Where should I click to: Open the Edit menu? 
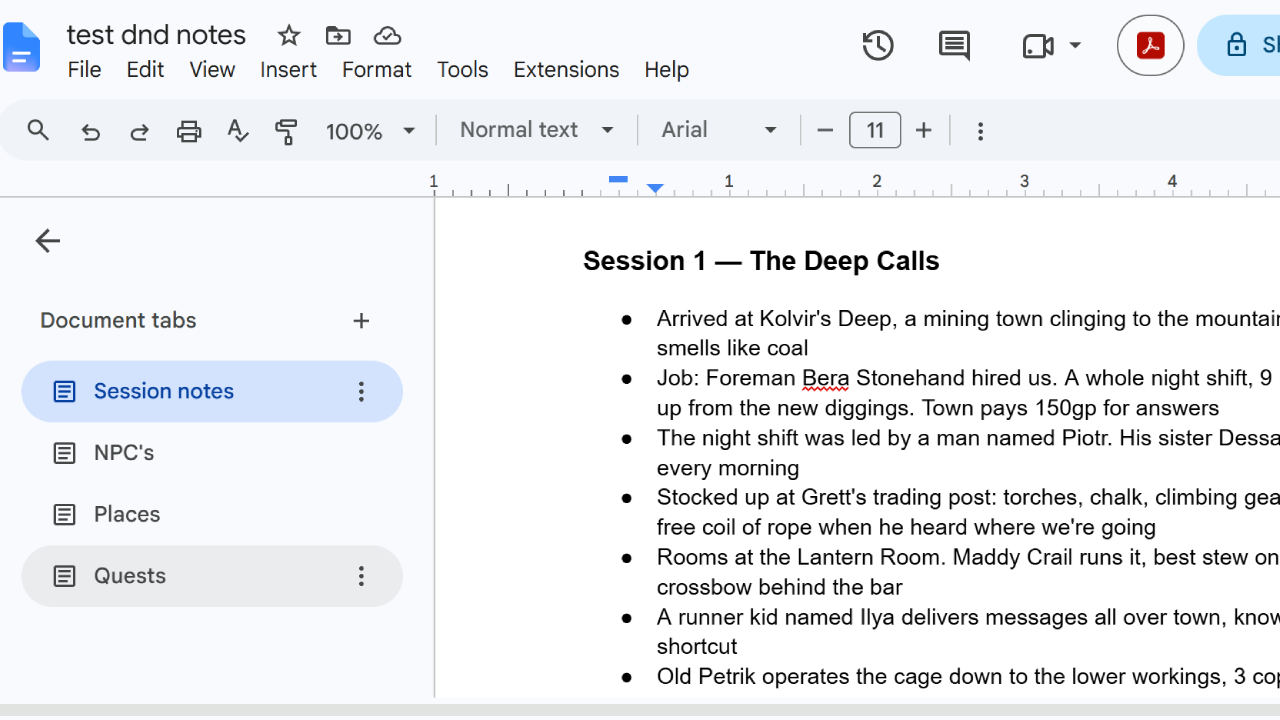click(145, 70)
